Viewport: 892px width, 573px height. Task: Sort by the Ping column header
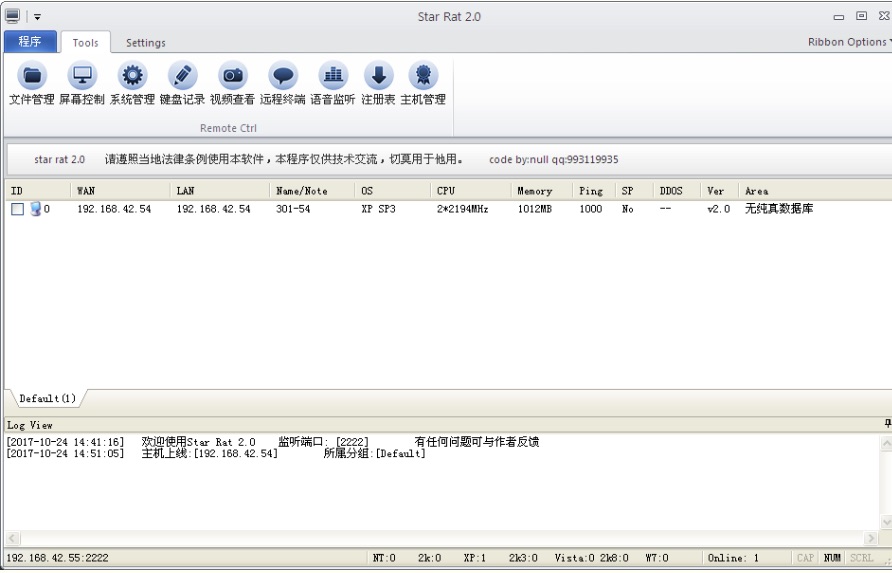click(x=594, y=191)
